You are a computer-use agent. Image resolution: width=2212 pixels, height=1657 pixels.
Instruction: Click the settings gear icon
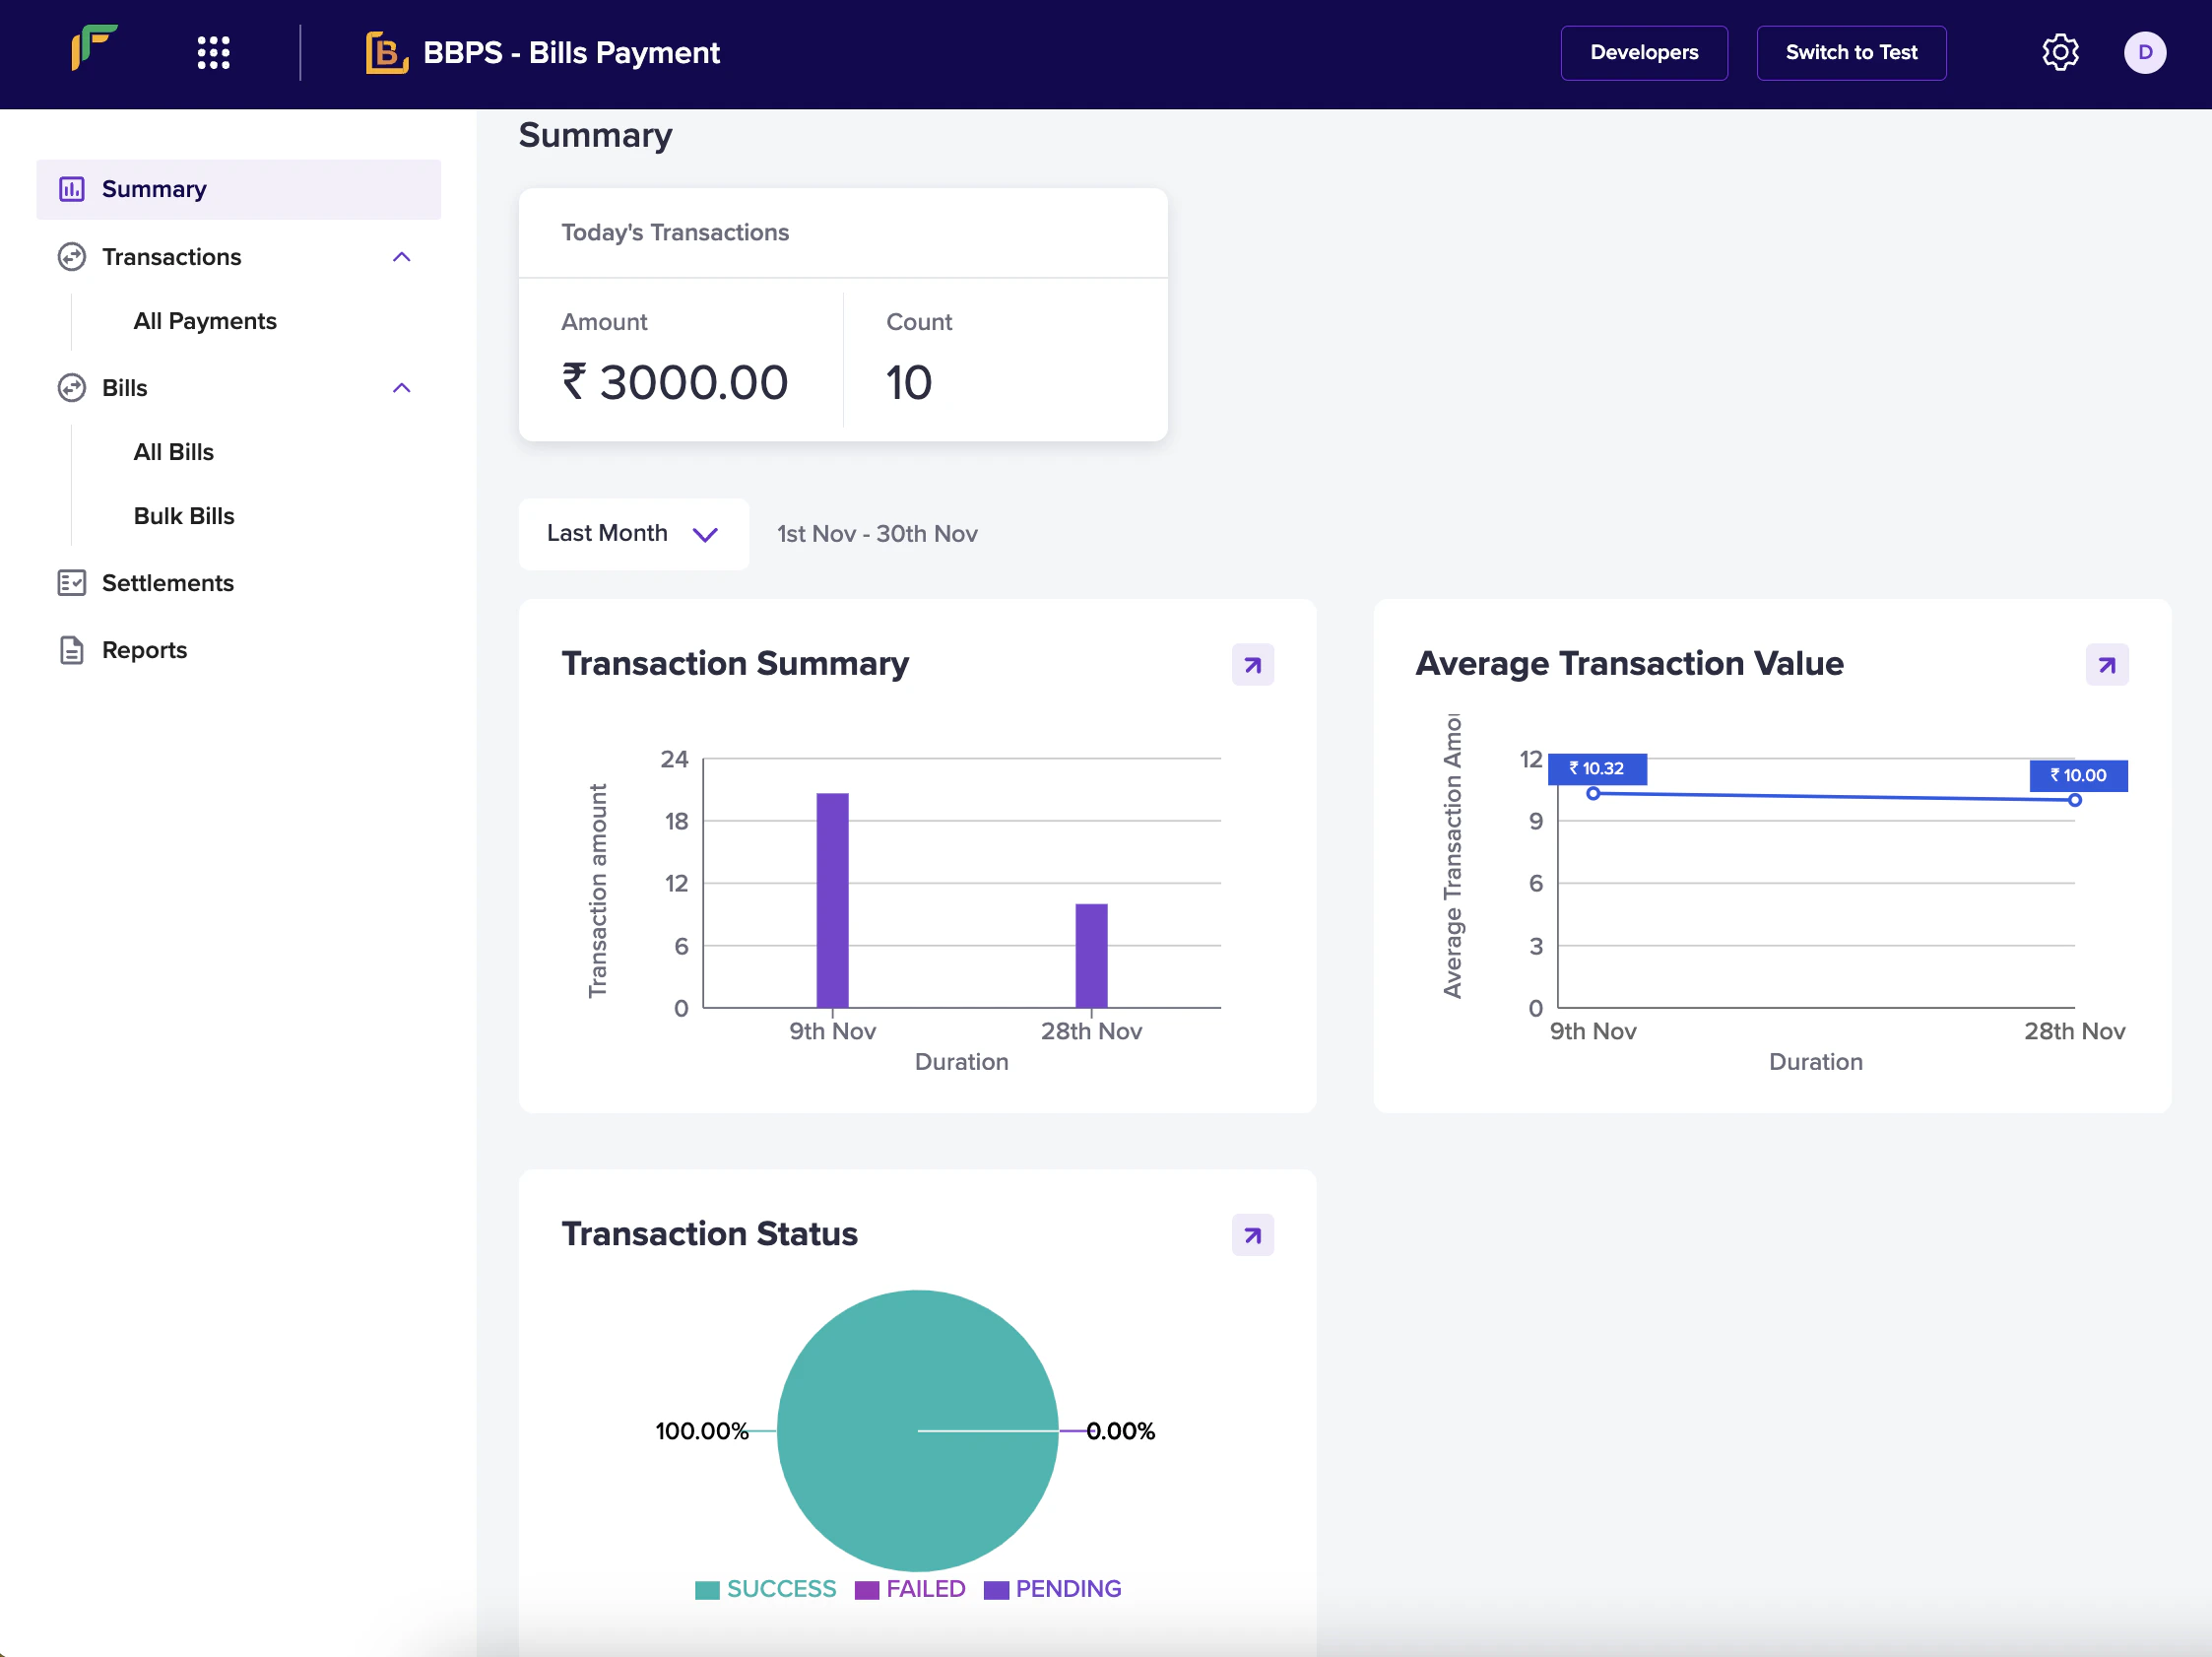pyautogui.click(x=2059, y=53)
